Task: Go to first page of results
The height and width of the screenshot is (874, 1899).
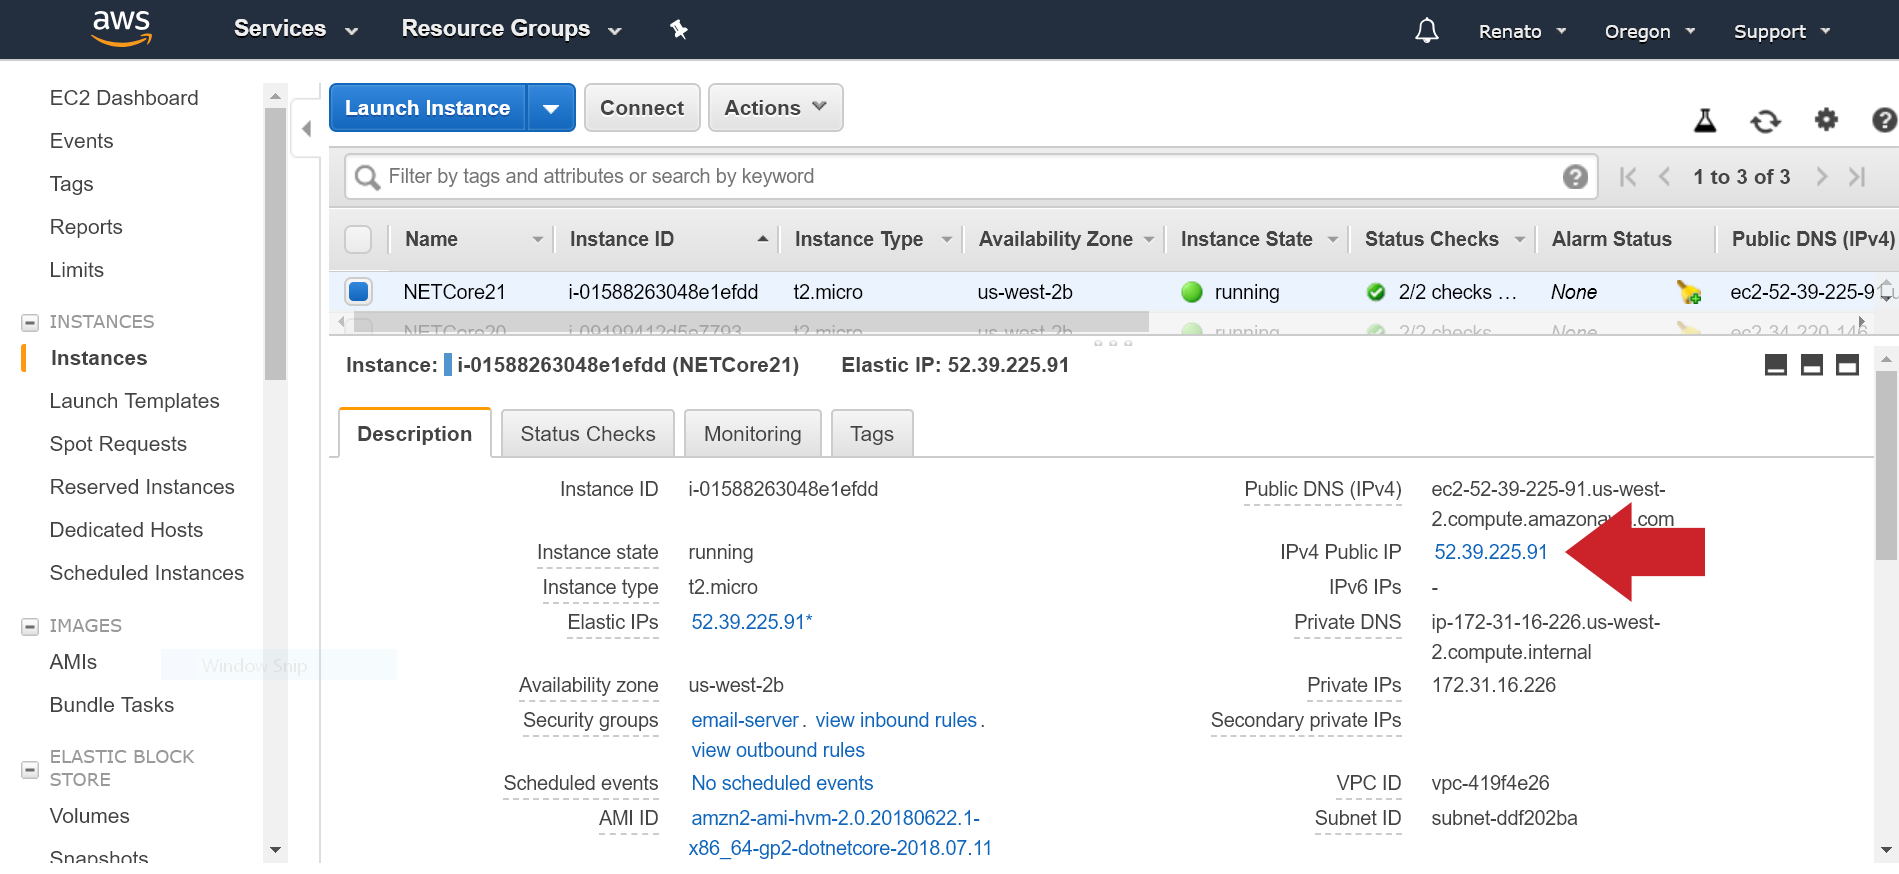Action: (1628, 177)
